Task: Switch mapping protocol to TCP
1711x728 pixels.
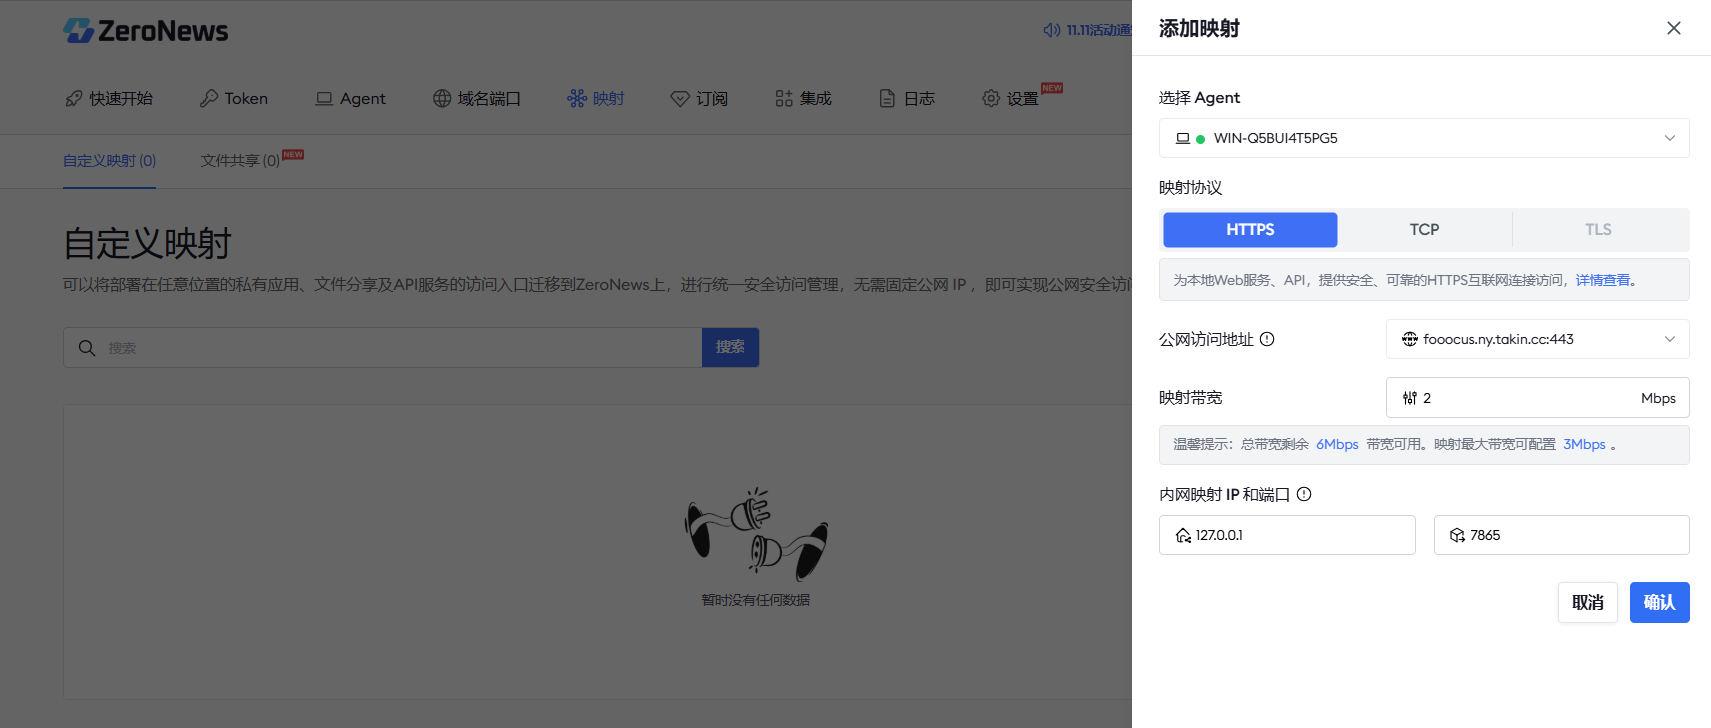Action: [1424, 230]
